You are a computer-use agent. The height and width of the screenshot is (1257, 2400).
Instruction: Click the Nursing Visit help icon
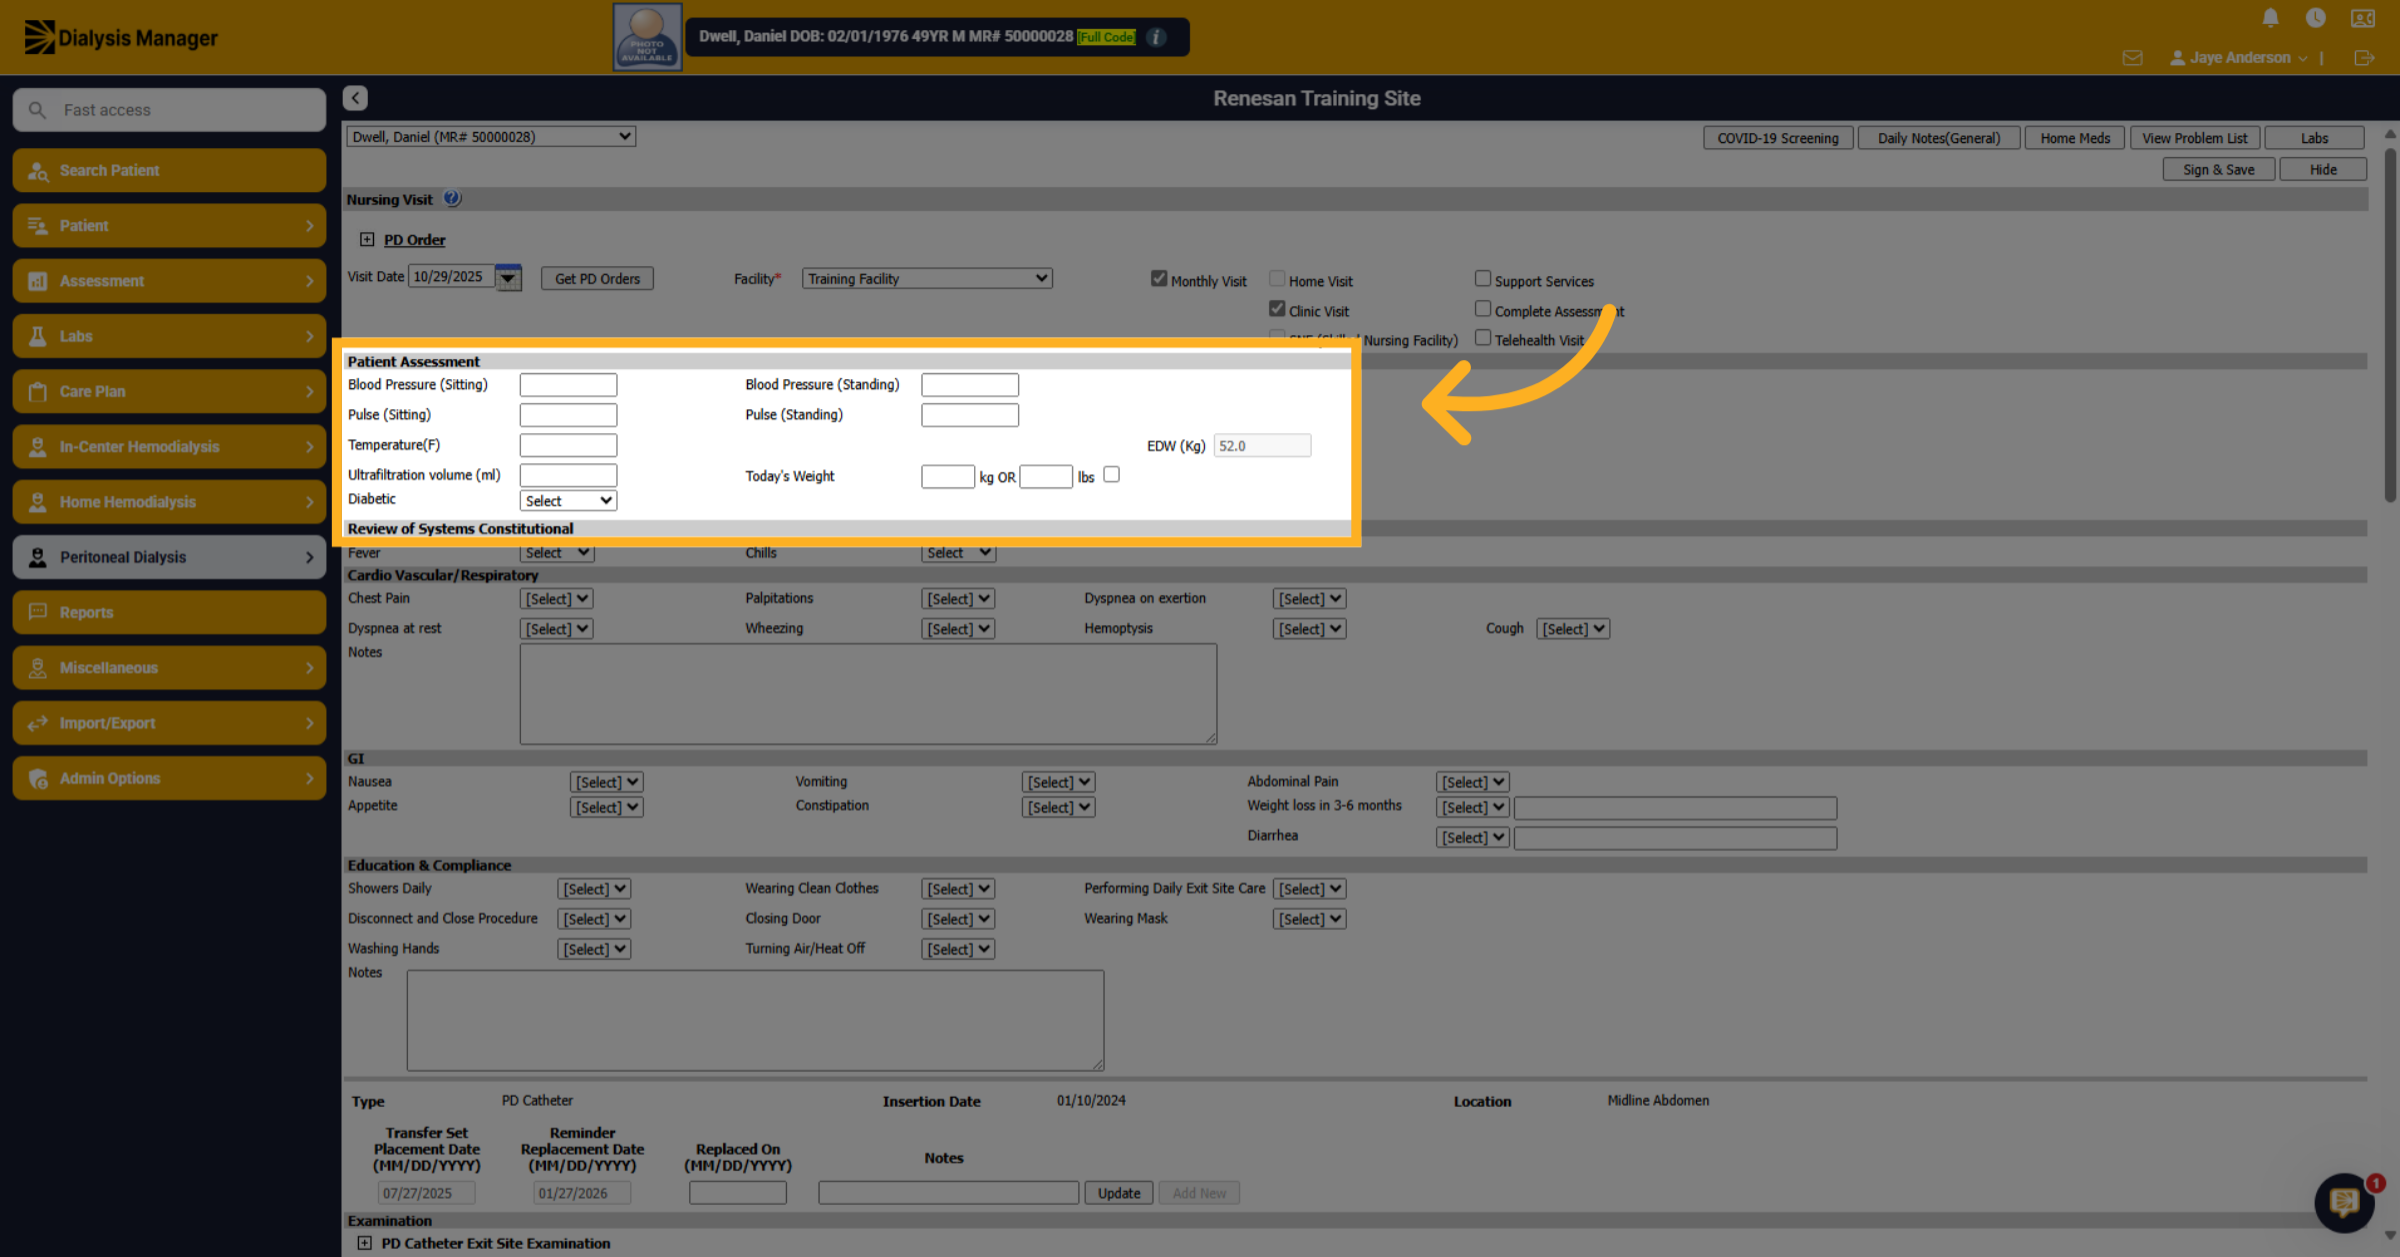pos(452,198)
